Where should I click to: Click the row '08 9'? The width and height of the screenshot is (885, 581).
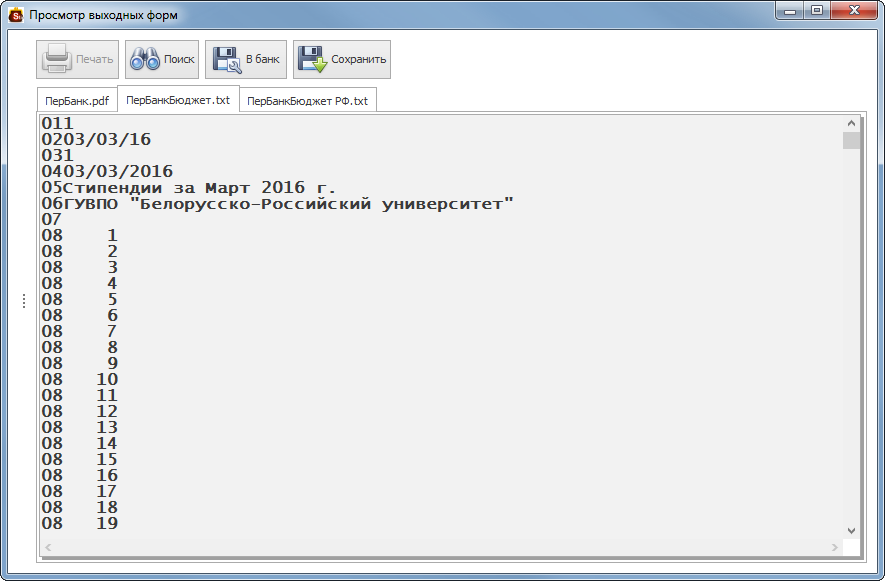[80, 363]
